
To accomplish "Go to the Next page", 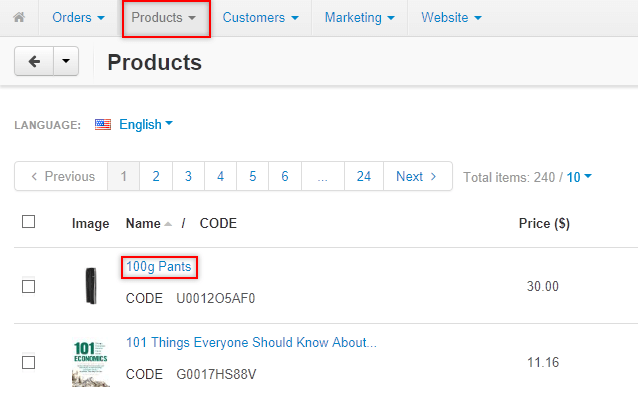I will pyautogui.click(x=417, y=177).
